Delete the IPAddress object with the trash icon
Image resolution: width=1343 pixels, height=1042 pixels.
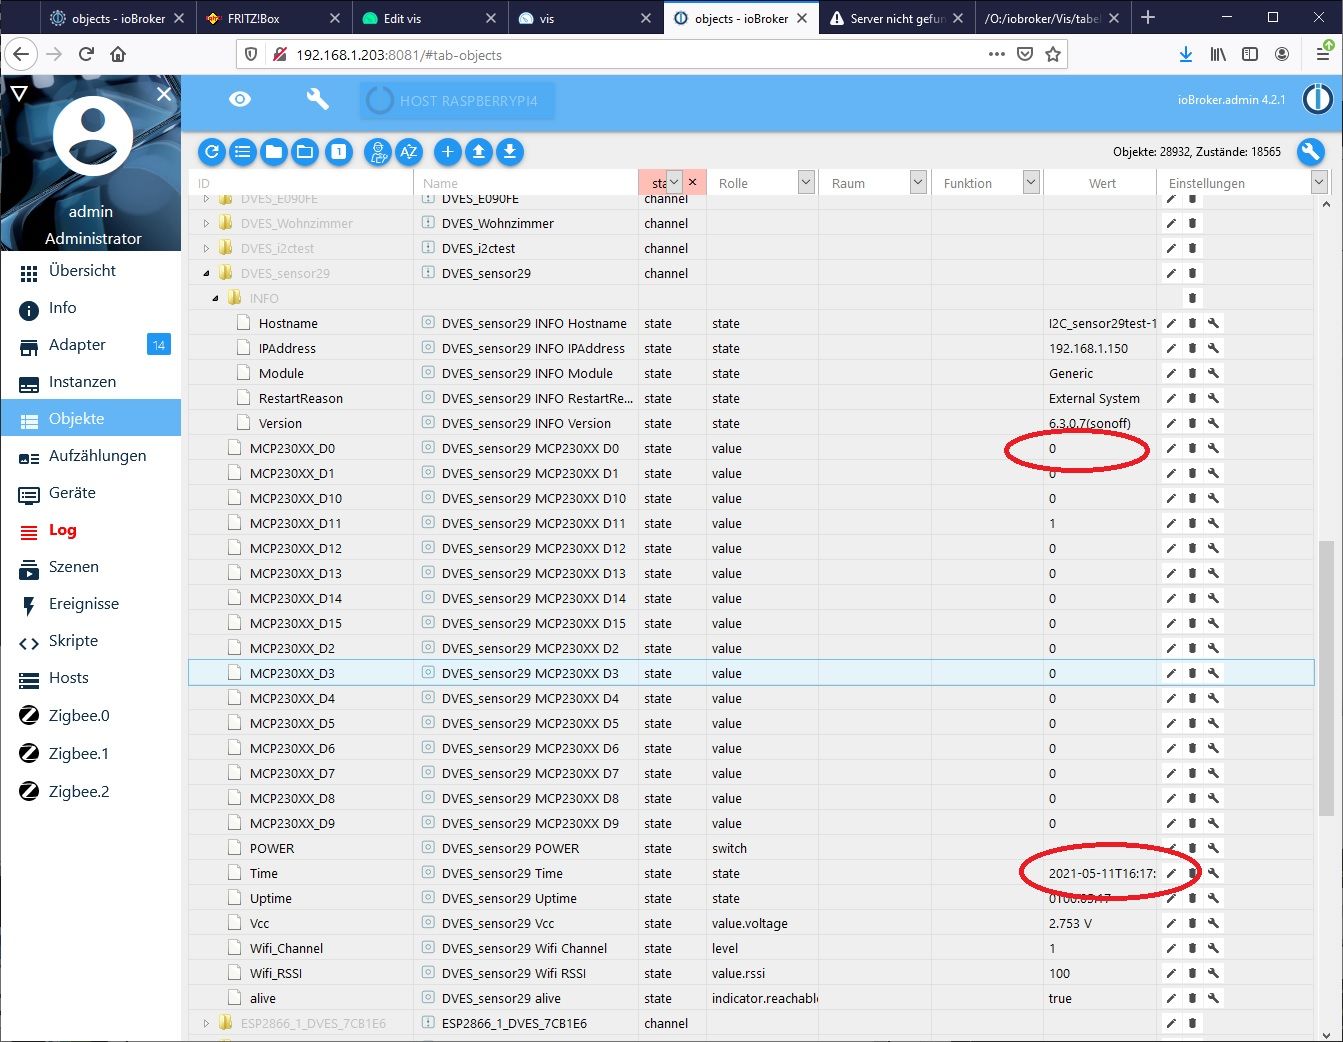click(x=1192, y=348)
